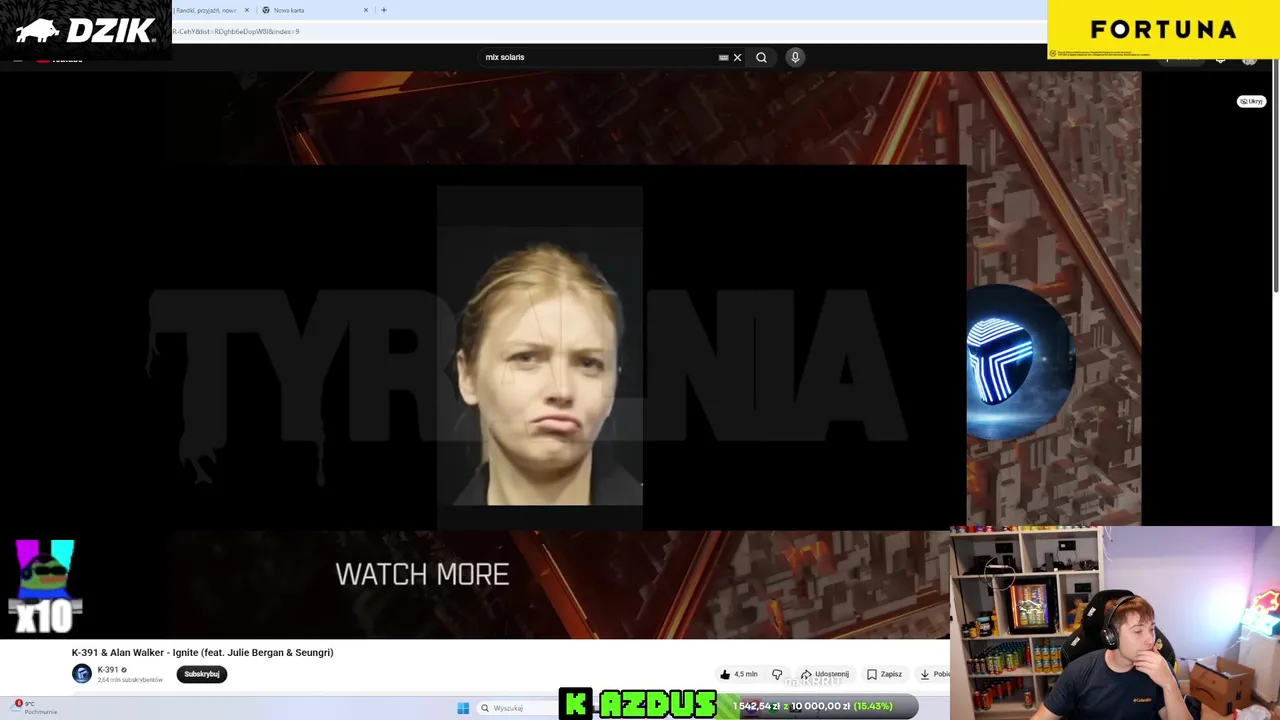Open the K-391 channel avatar
Image resolution: width=1280 pixels, height=720 pixels.
click(82, 674)
